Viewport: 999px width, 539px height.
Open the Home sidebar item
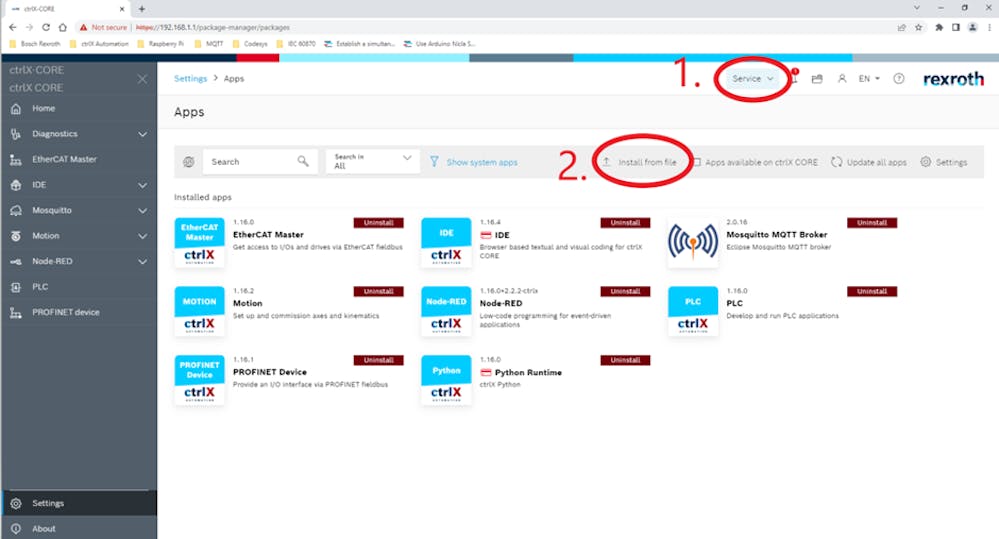pos(78,108)
